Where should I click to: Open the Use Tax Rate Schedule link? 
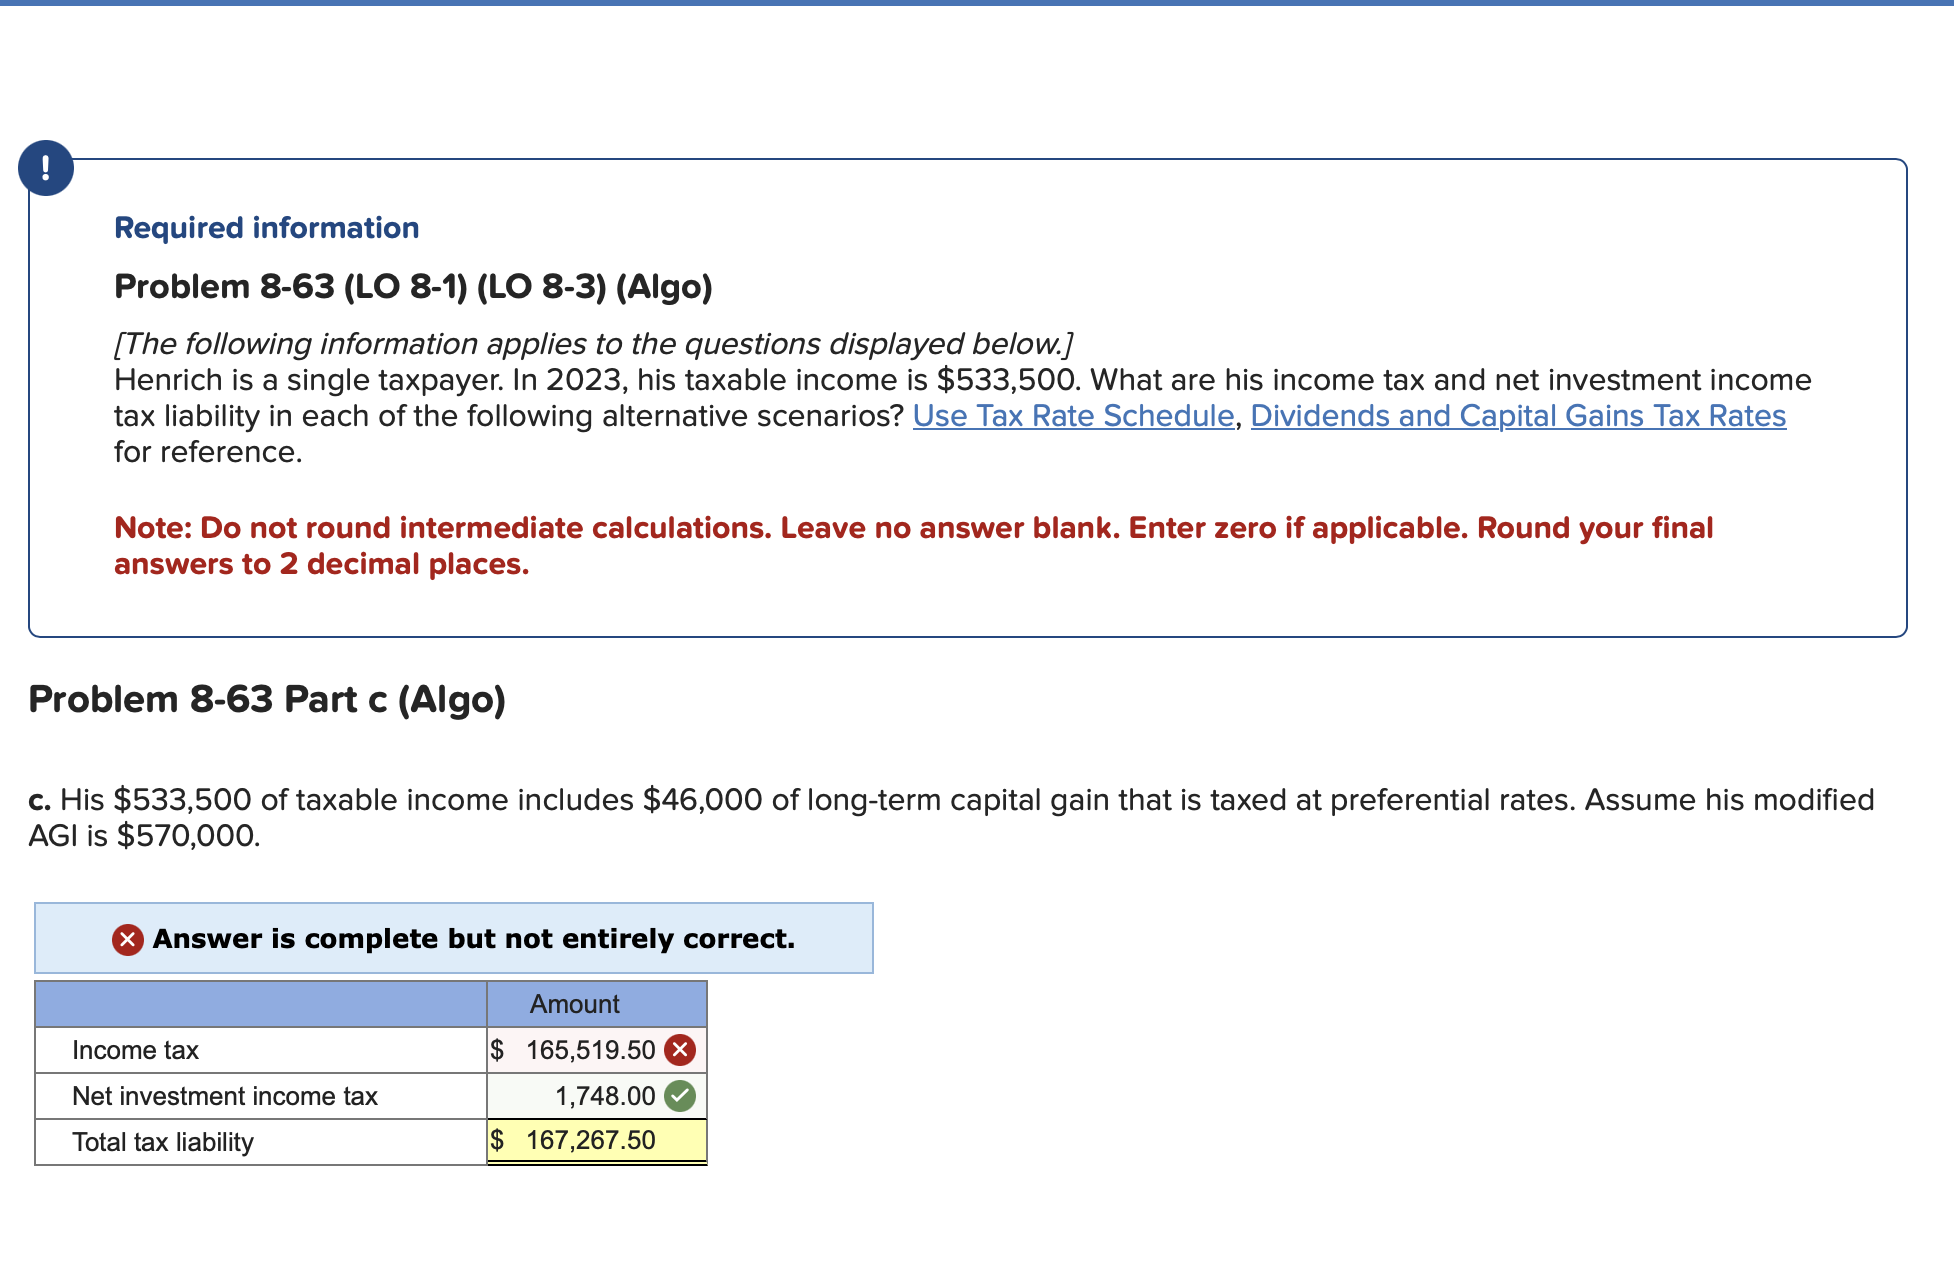[1073, 416]
